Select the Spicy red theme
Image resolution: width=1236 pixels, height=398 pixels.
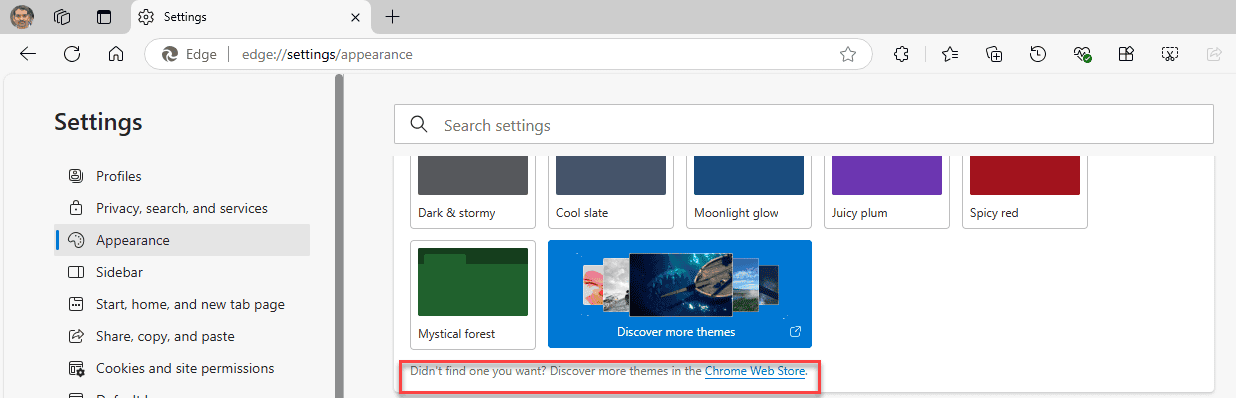pyautogui.click(x=1025, y=191)
